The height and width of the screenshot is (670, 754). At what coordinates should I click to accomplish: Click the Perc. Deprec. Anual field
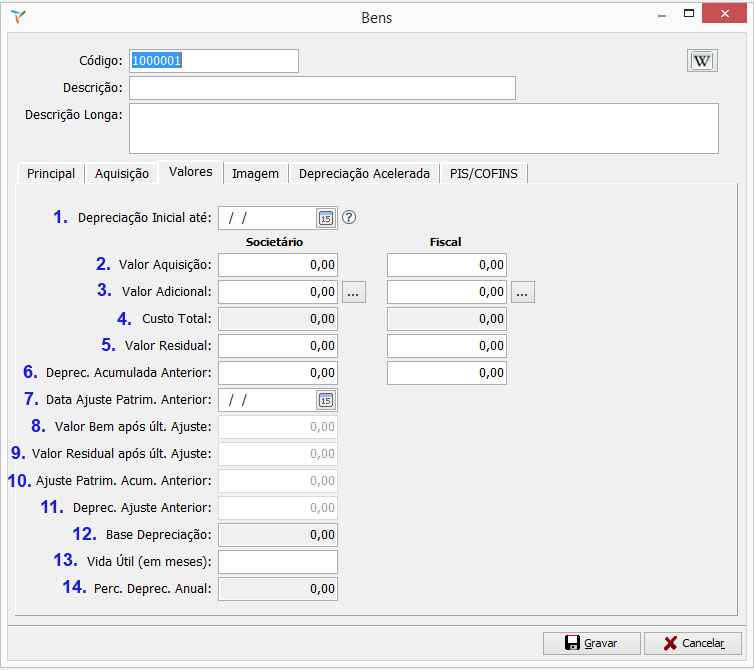point(278,589)
